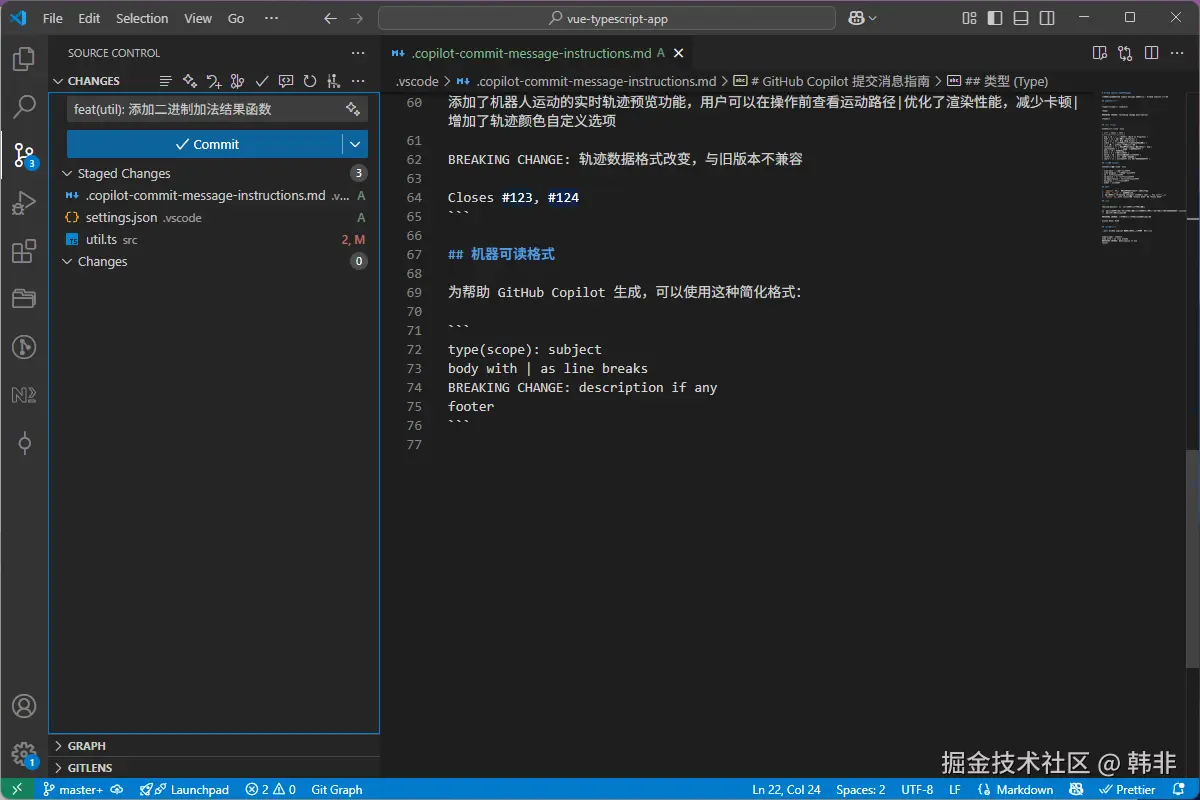Customize layout icon in title bar
The height and width of the screenshot is (800, 1200).
click(969, 18)
